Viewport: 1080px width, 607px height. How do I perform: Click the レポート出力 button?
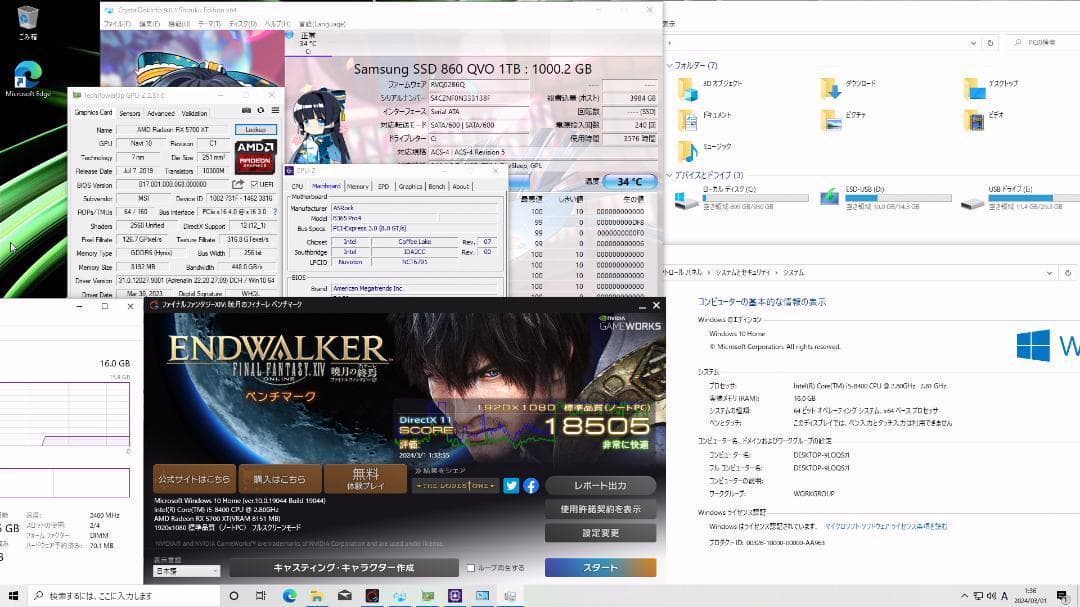[x=600, y=485]
